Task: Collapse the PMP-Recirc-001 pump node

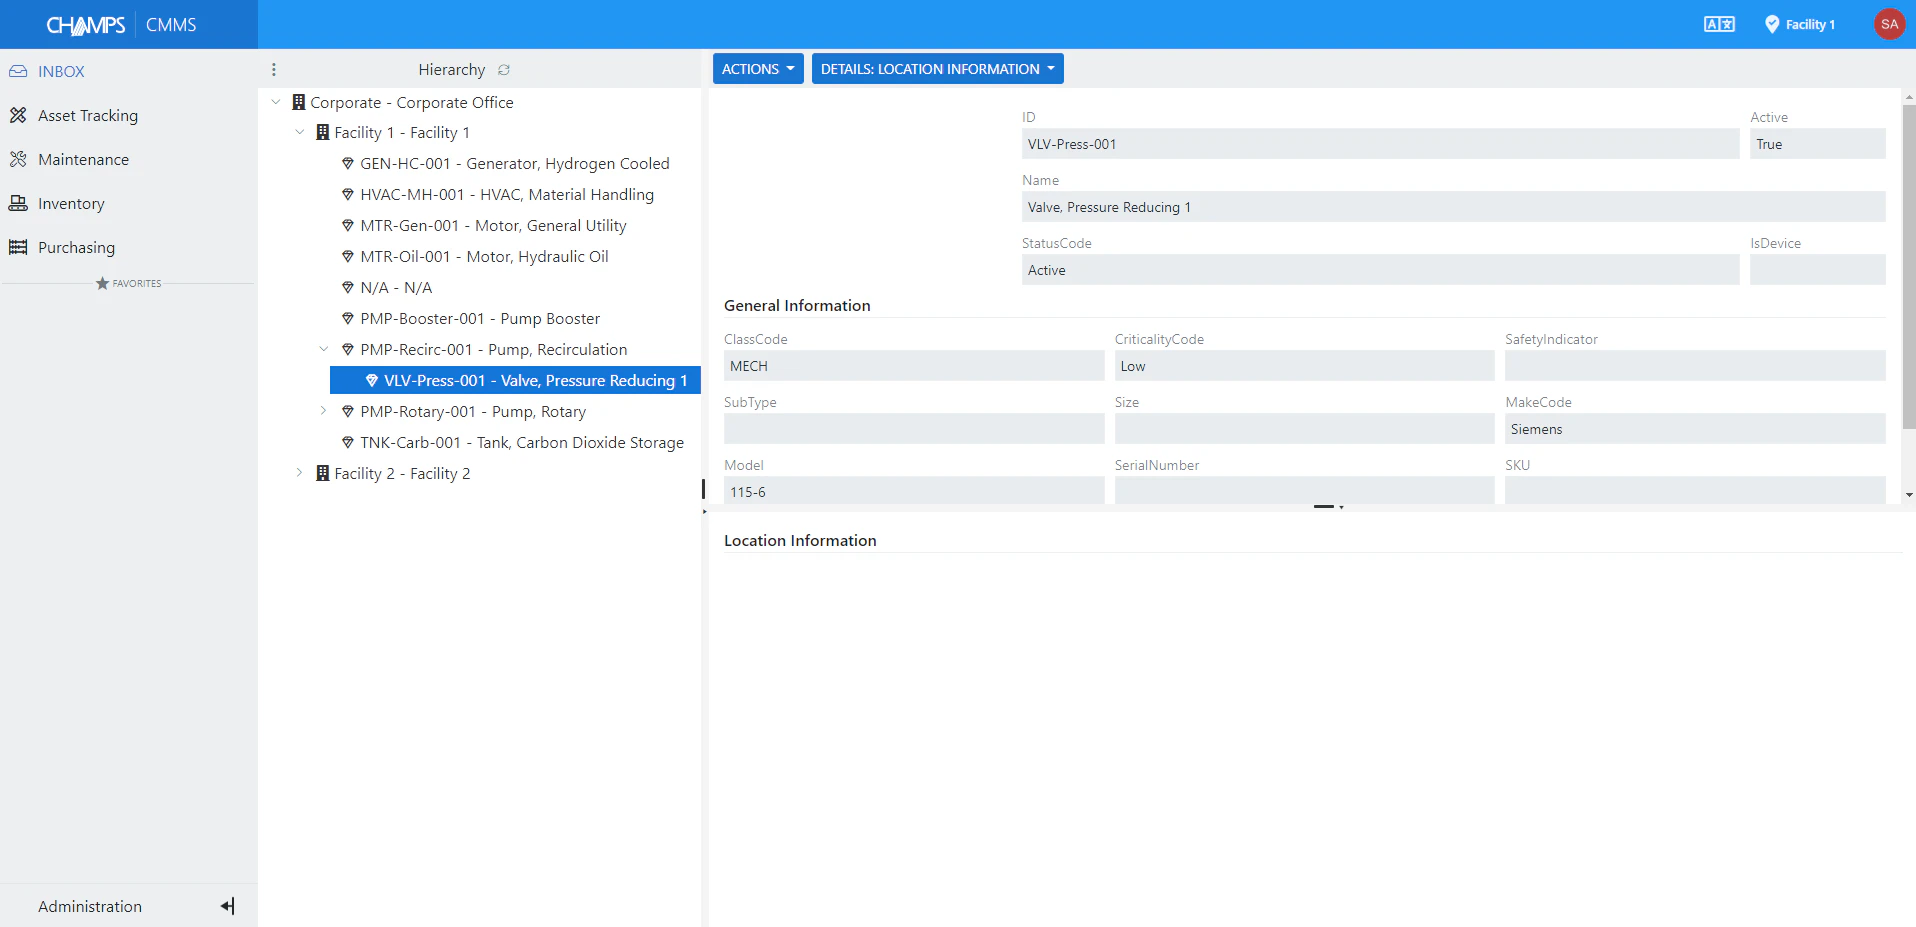Action: click(x=323, y=349)
